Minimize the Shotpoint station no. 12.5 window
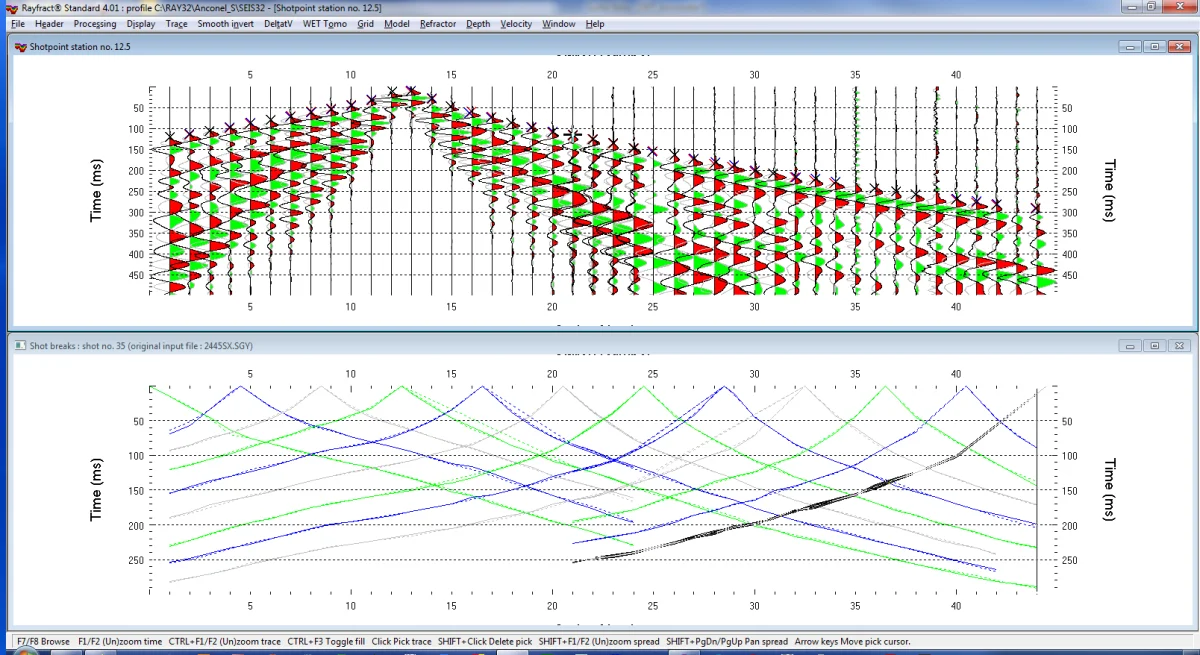 pos(1132,46)
